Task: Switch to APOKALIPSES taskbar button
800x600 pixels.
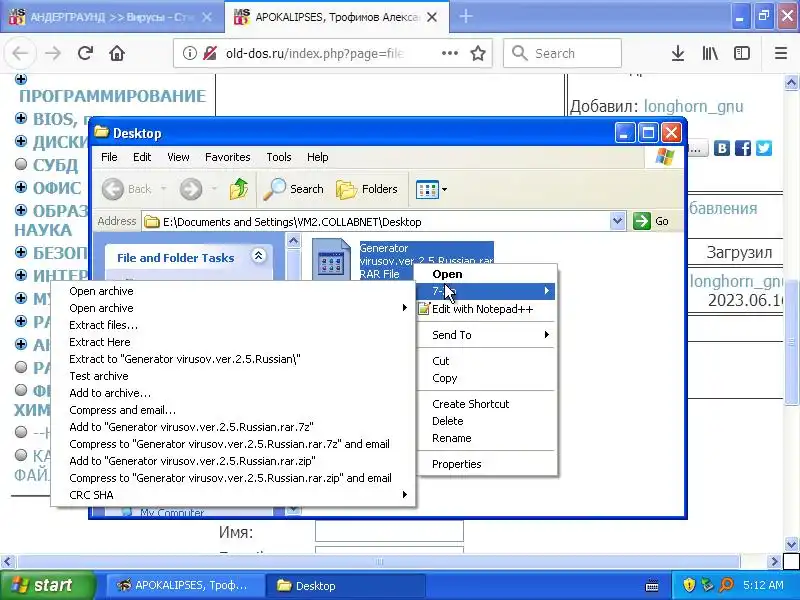Action: 185,585
